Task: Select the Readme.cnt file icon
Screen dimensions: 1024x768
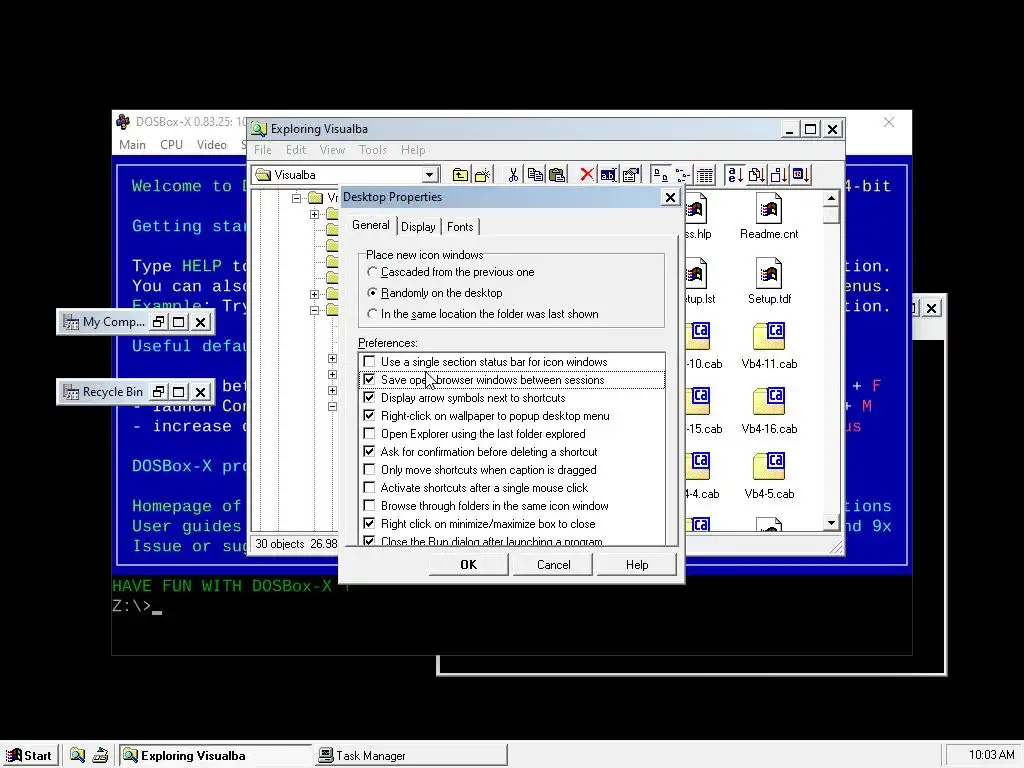Action: tap(769, 217)
